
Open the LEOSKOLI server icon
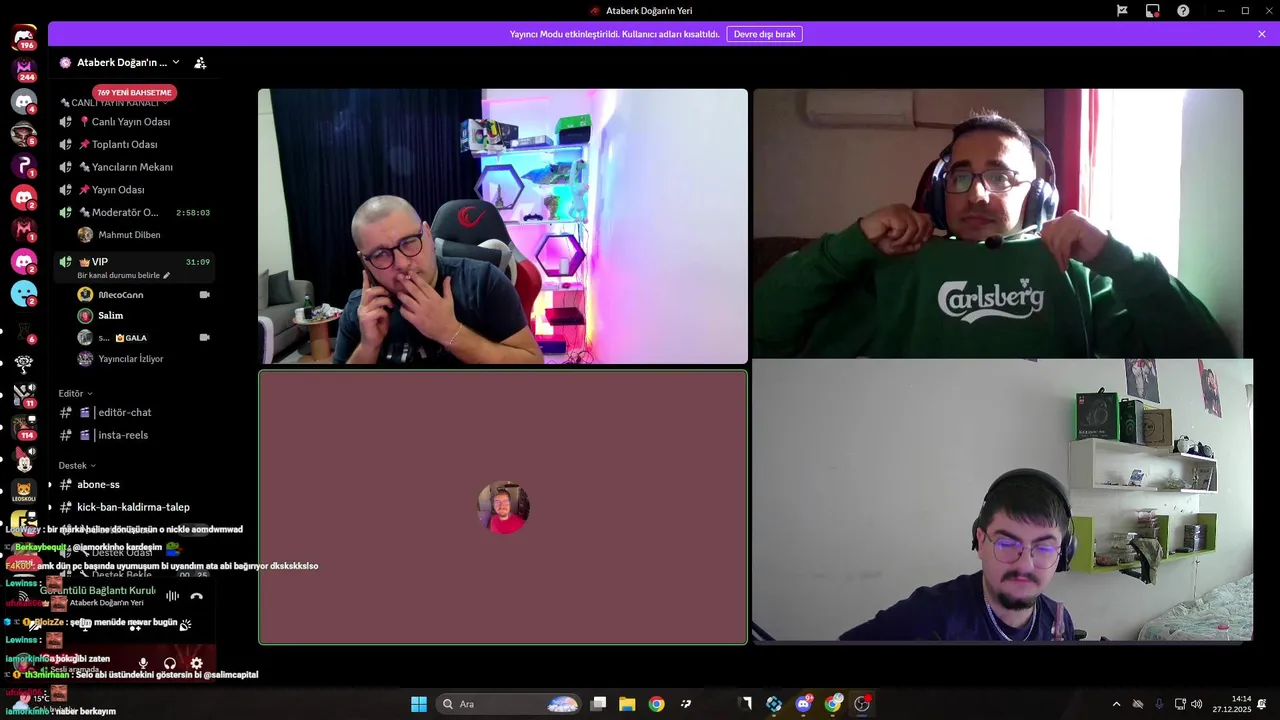pyautogui.click(x=24, y=492)
